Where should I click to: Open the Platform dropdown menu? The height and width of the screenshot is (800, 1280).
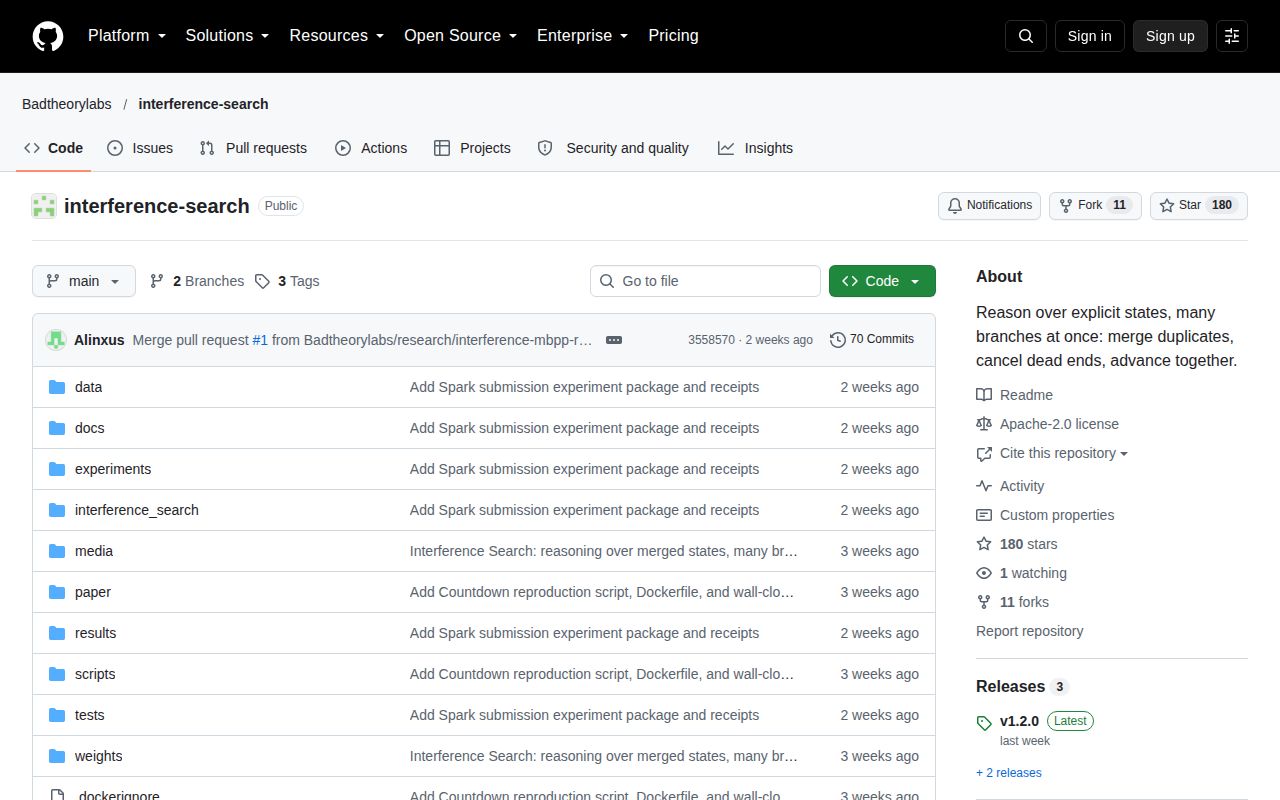(127, 36)
